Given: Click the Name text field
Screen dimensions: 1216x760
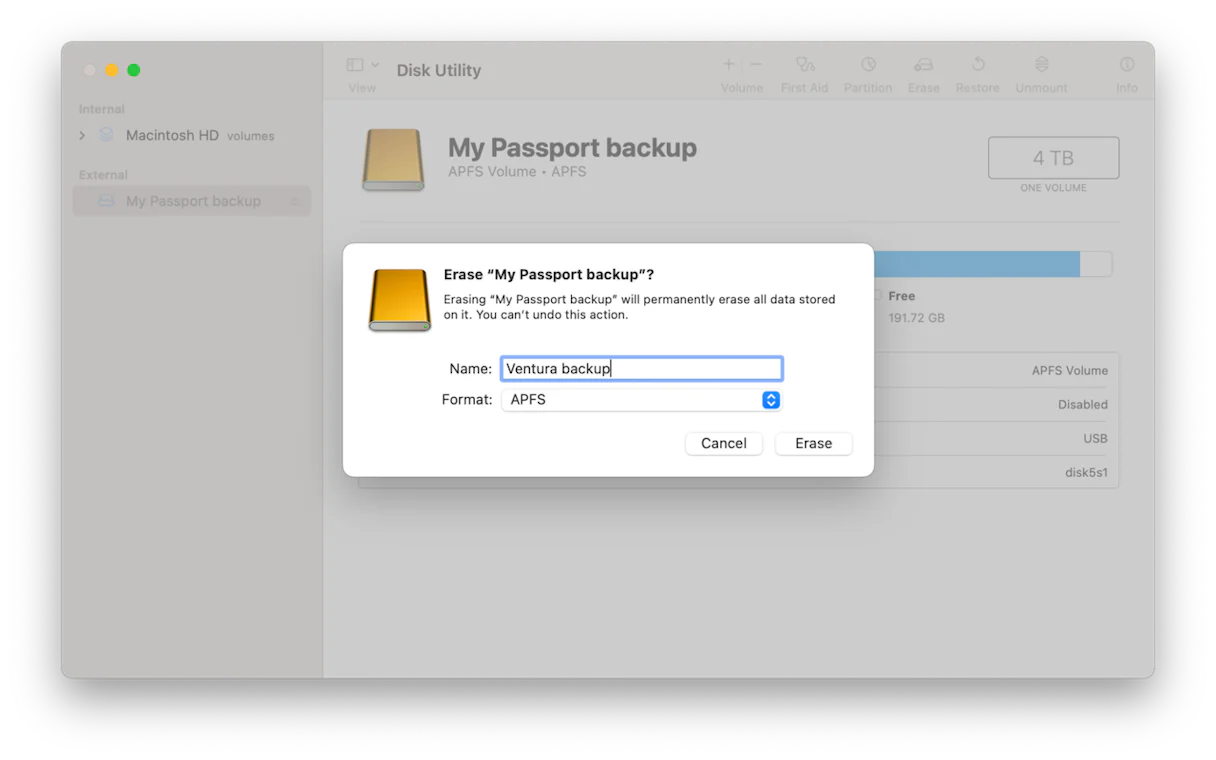Looking at the screenshot, I should click(641, 369).
